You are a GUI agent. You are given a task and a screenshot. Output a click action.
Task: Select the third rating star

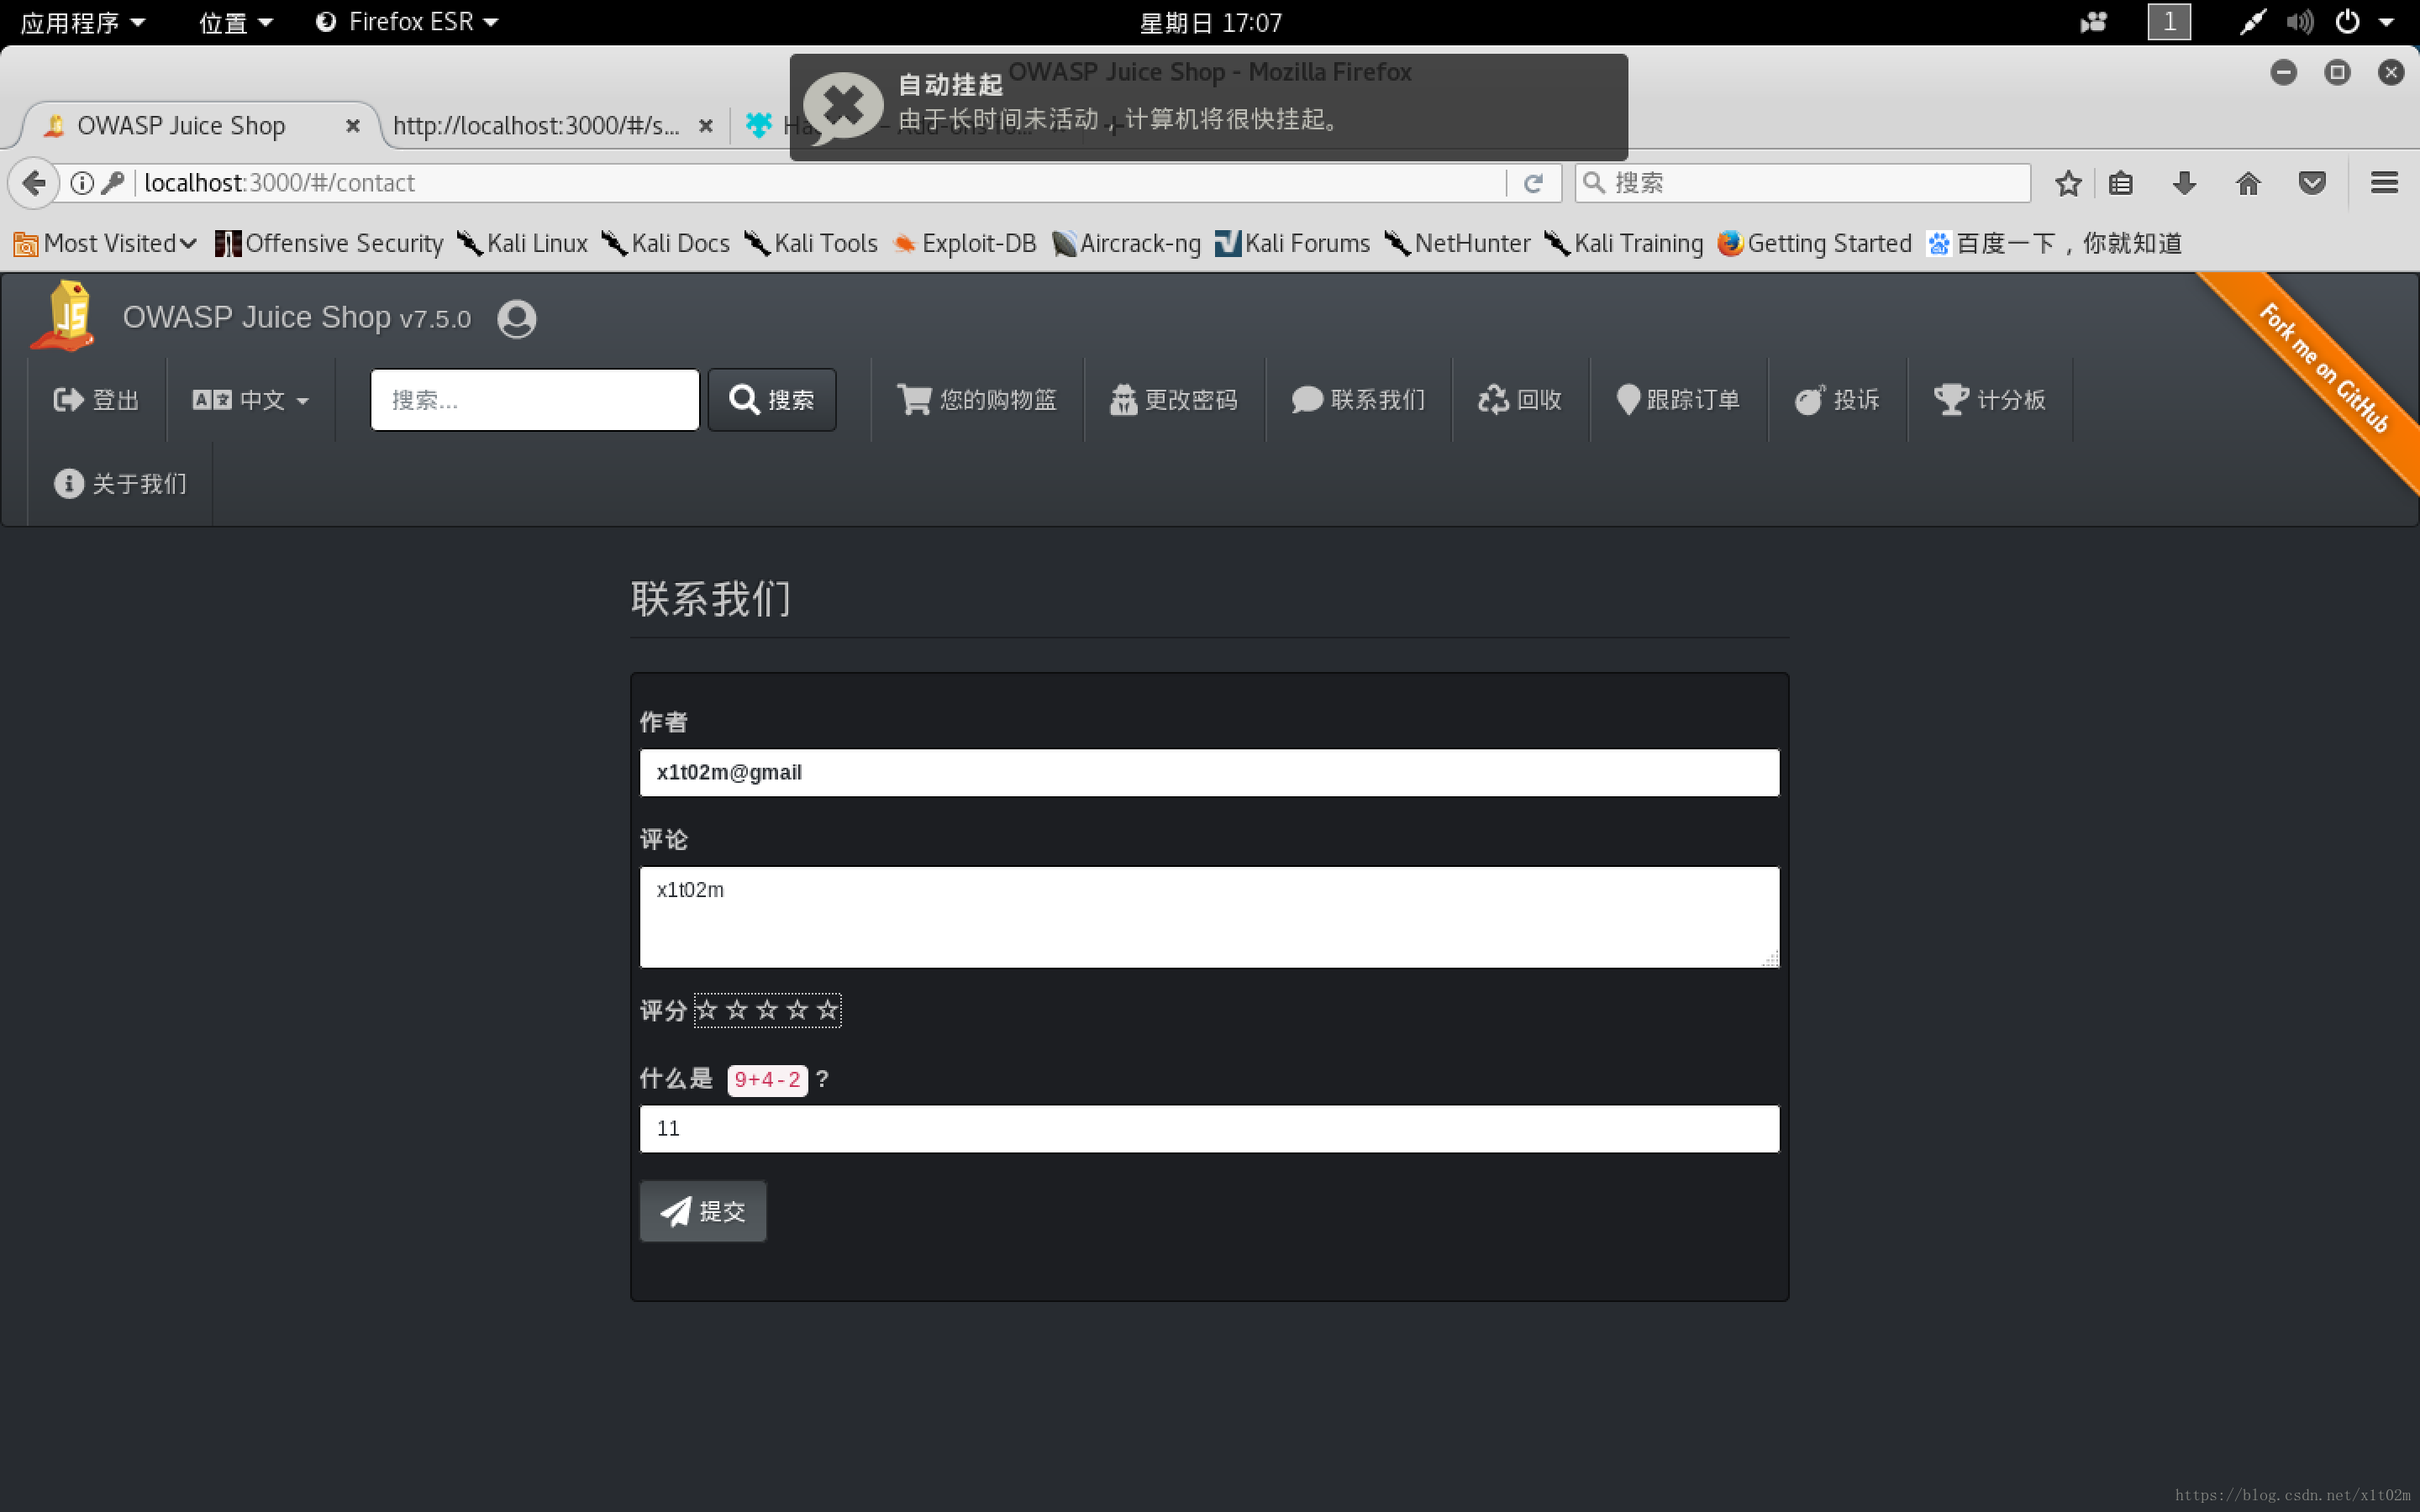(x=767, y=1010)
